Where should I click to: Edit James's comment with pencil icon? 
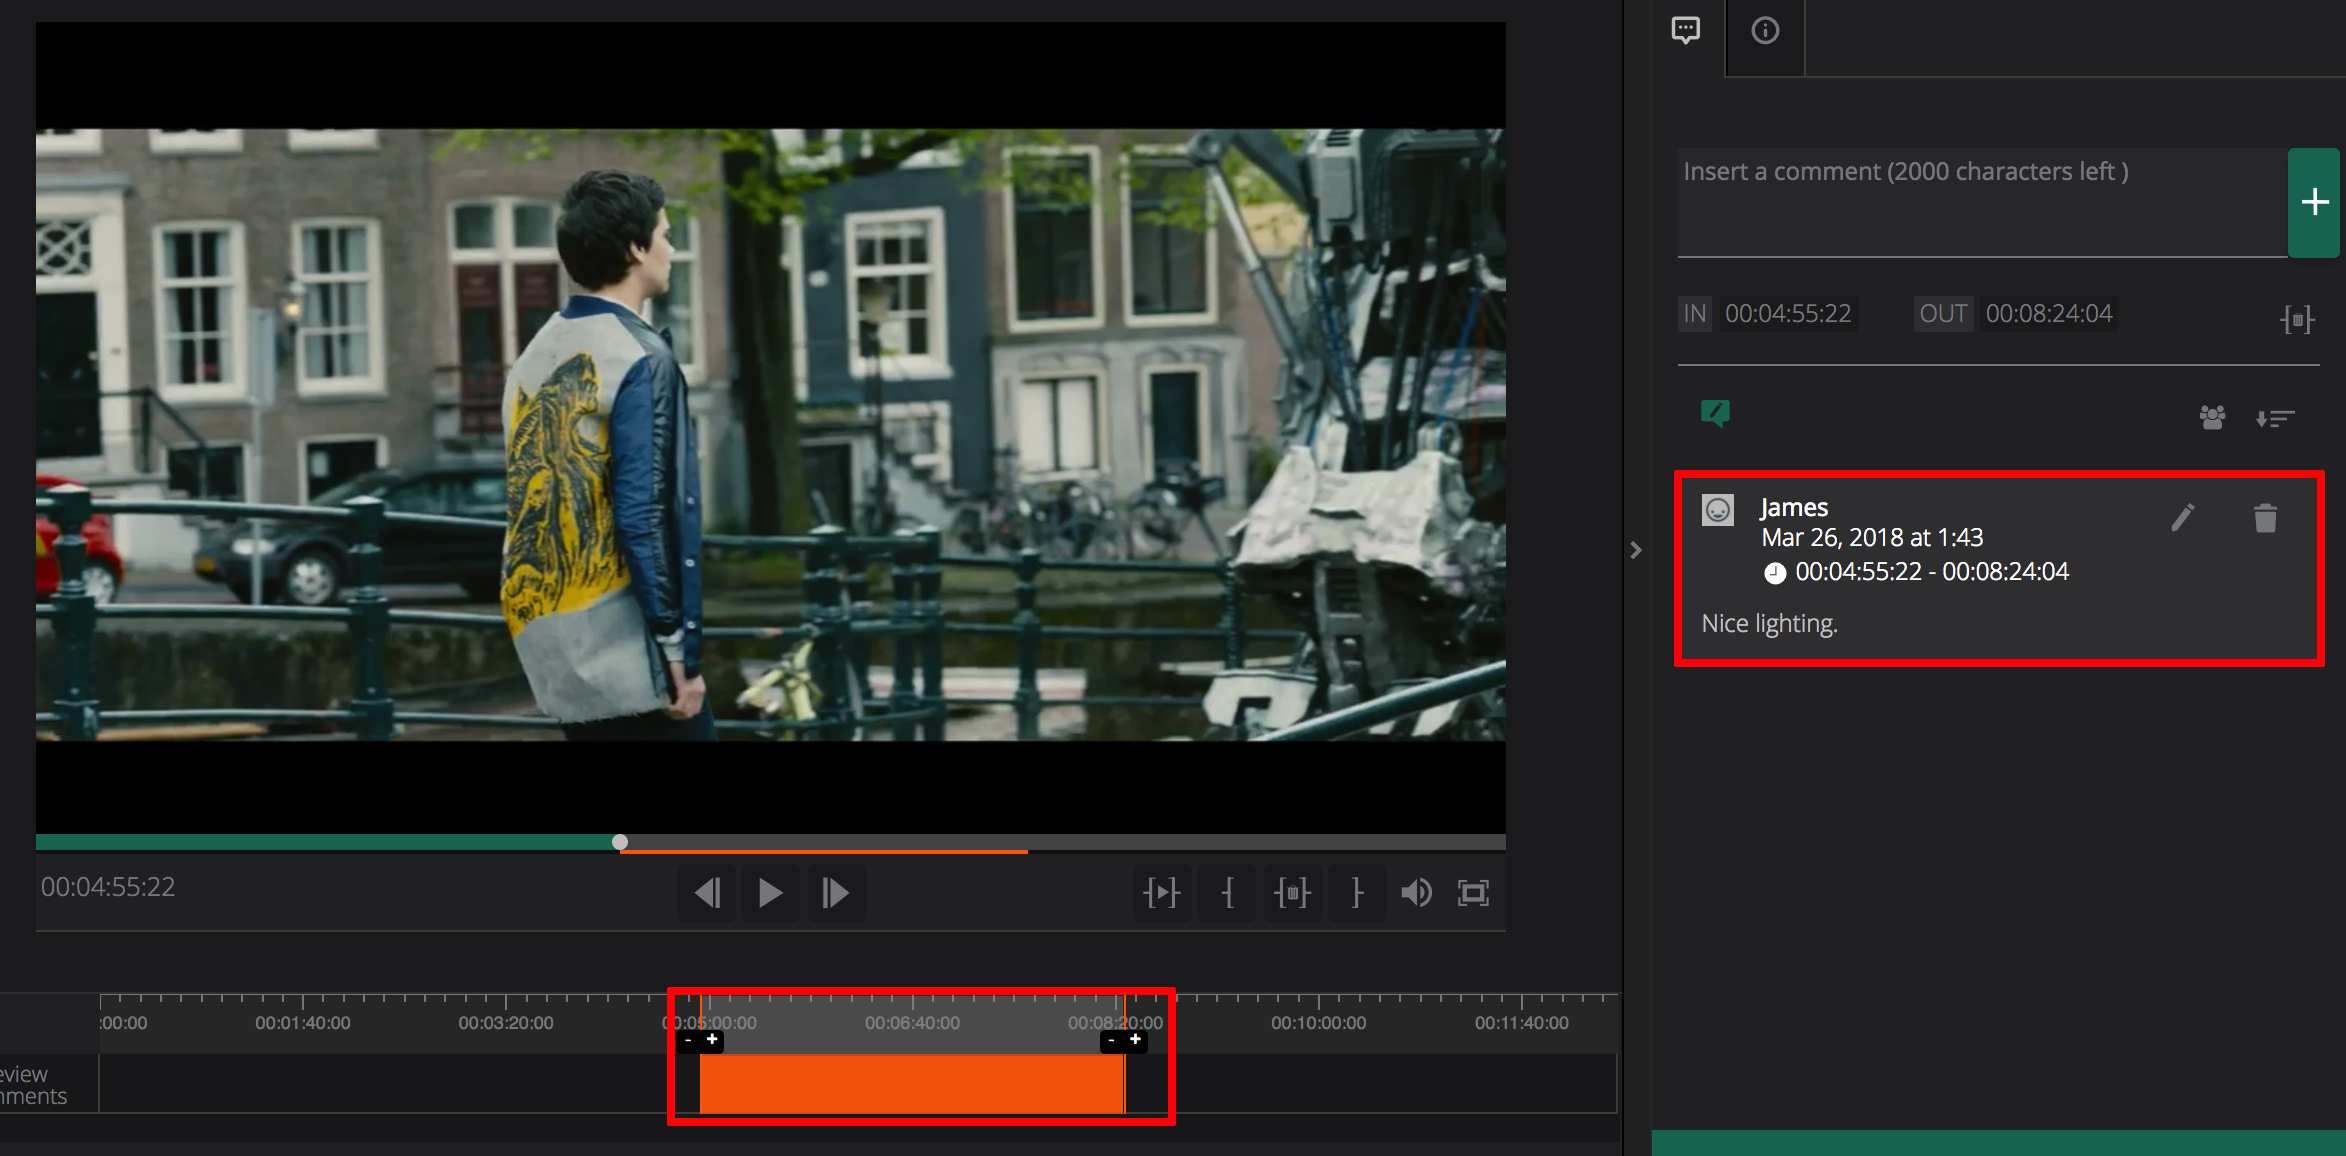2182,517
